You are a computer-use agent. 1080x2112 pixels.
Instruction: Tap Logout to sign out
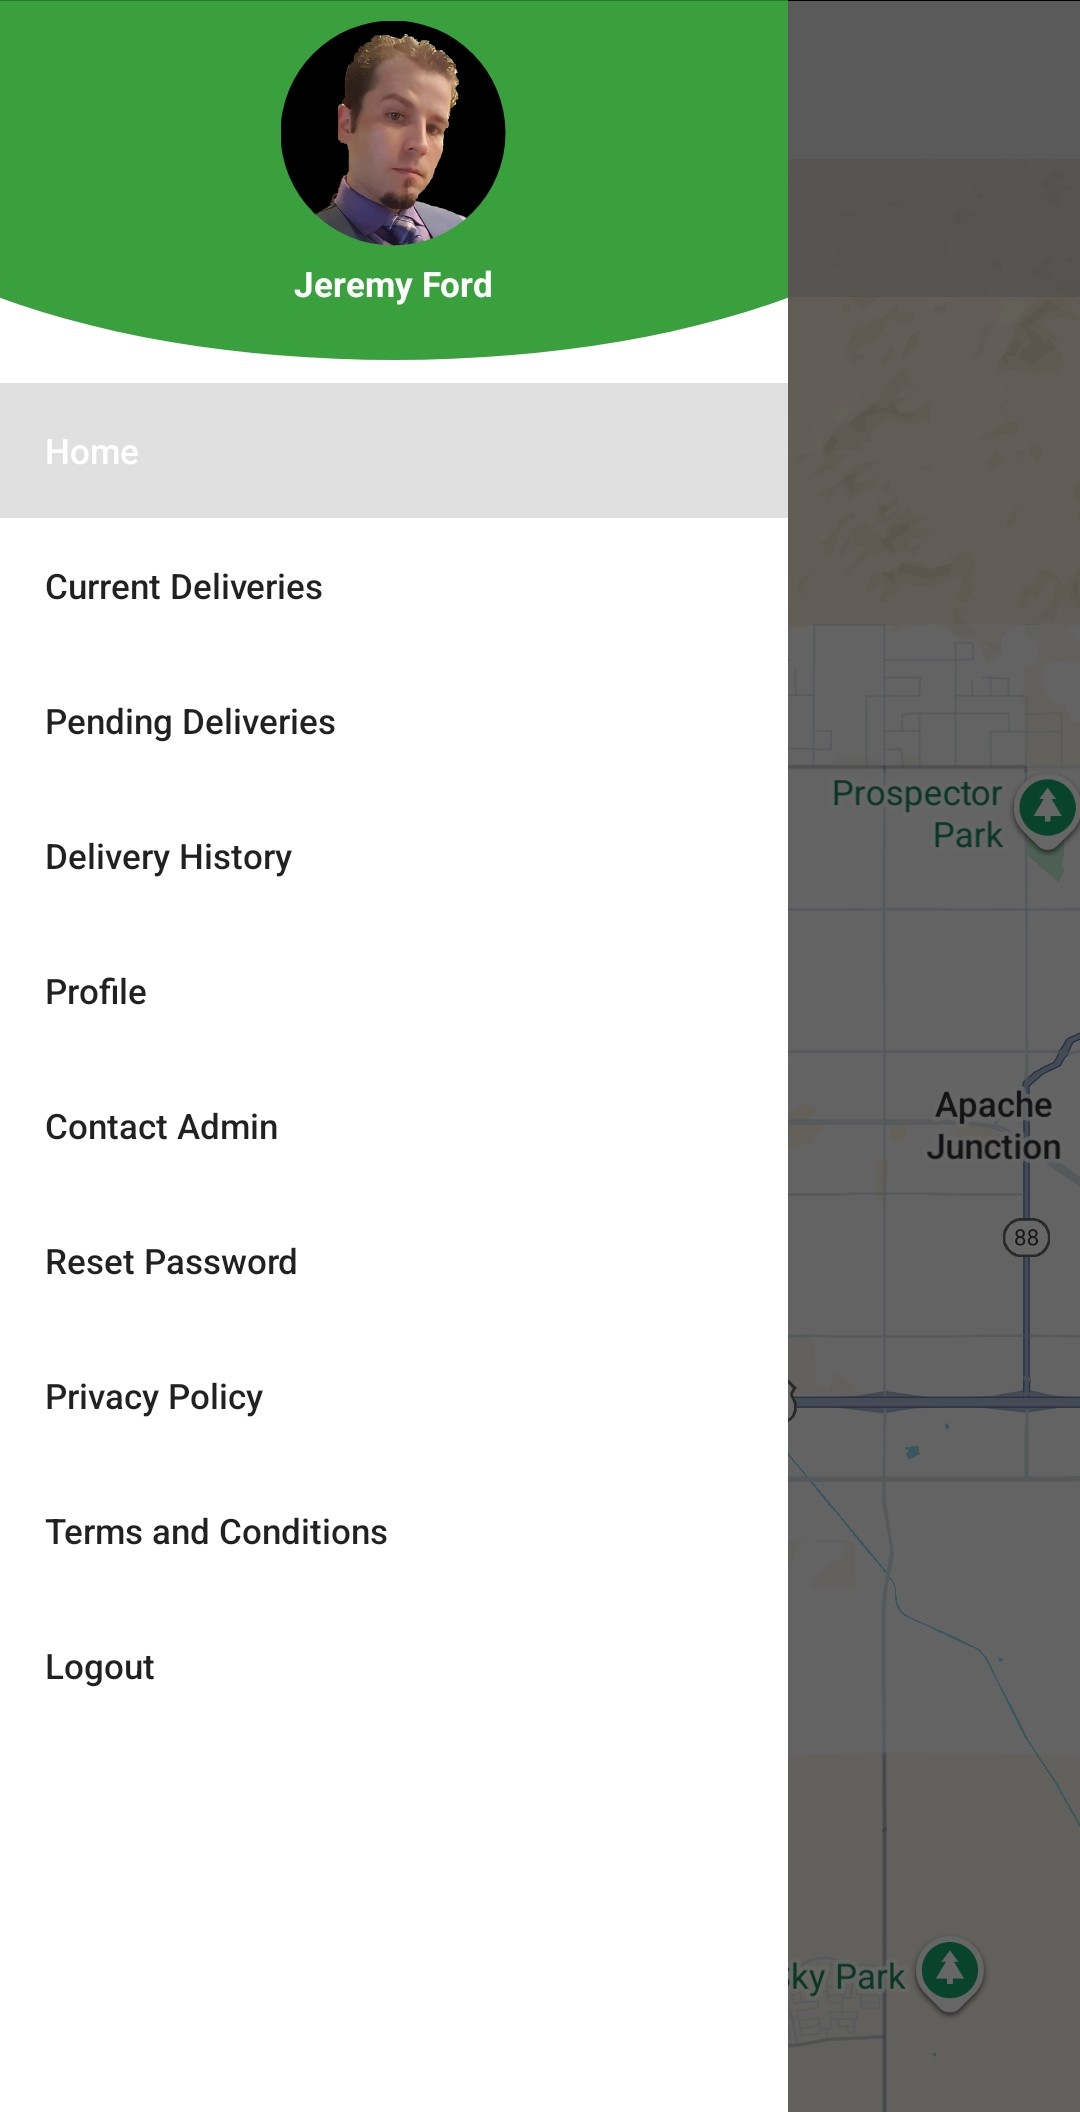99,1666
